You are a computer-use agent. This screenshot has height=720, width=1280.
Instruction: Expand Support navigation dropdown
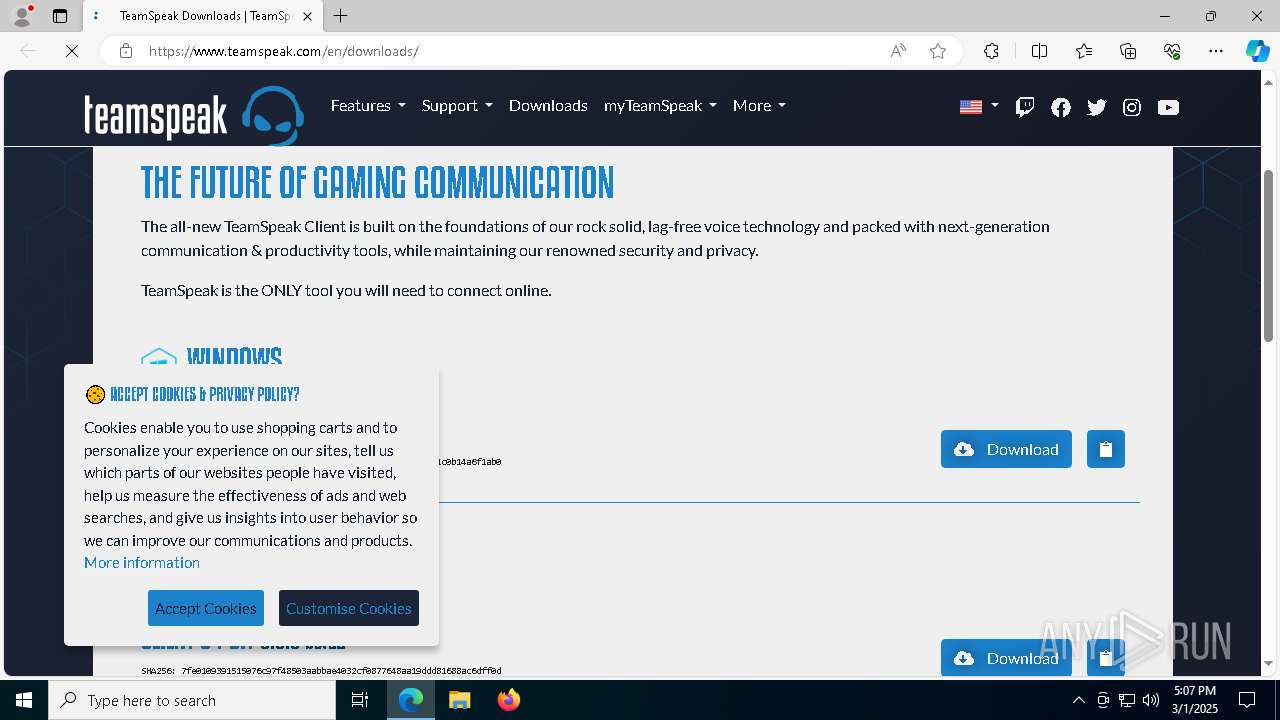coord(457,106)
